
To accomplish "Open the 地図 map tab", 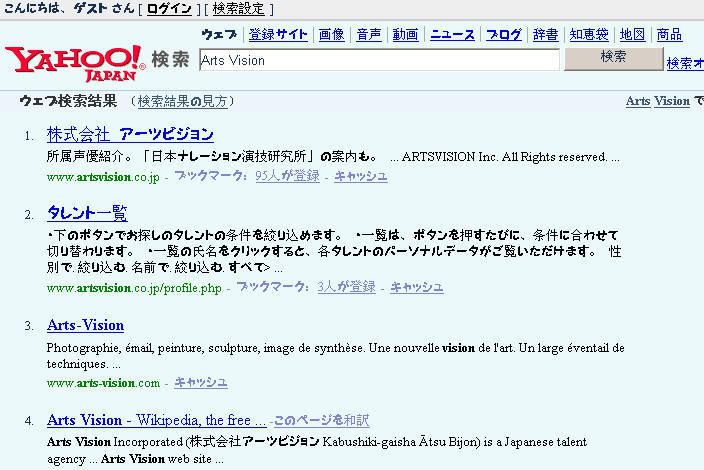I will pos(632,35).
